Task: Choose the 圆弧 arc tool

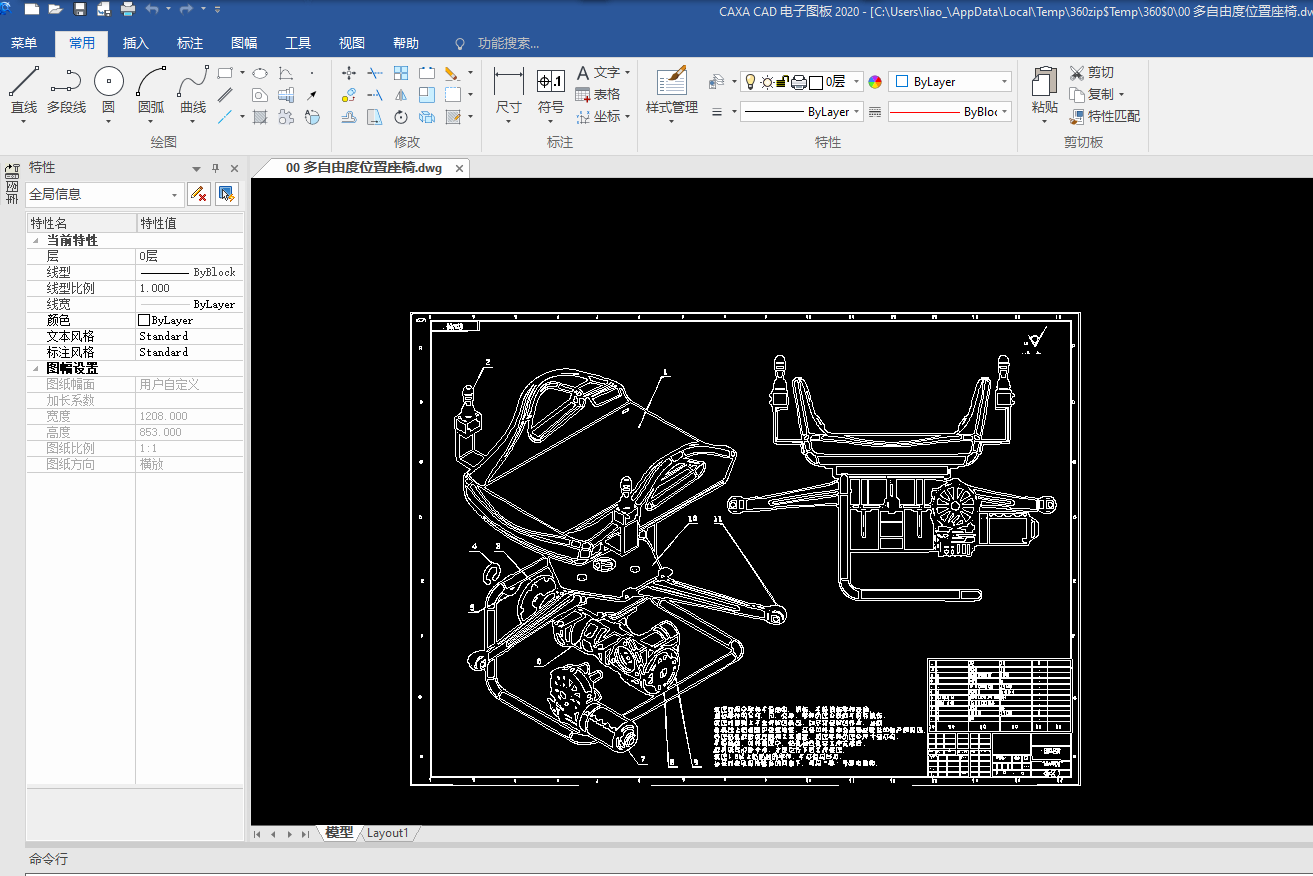Action: click(x=151, y=82)
